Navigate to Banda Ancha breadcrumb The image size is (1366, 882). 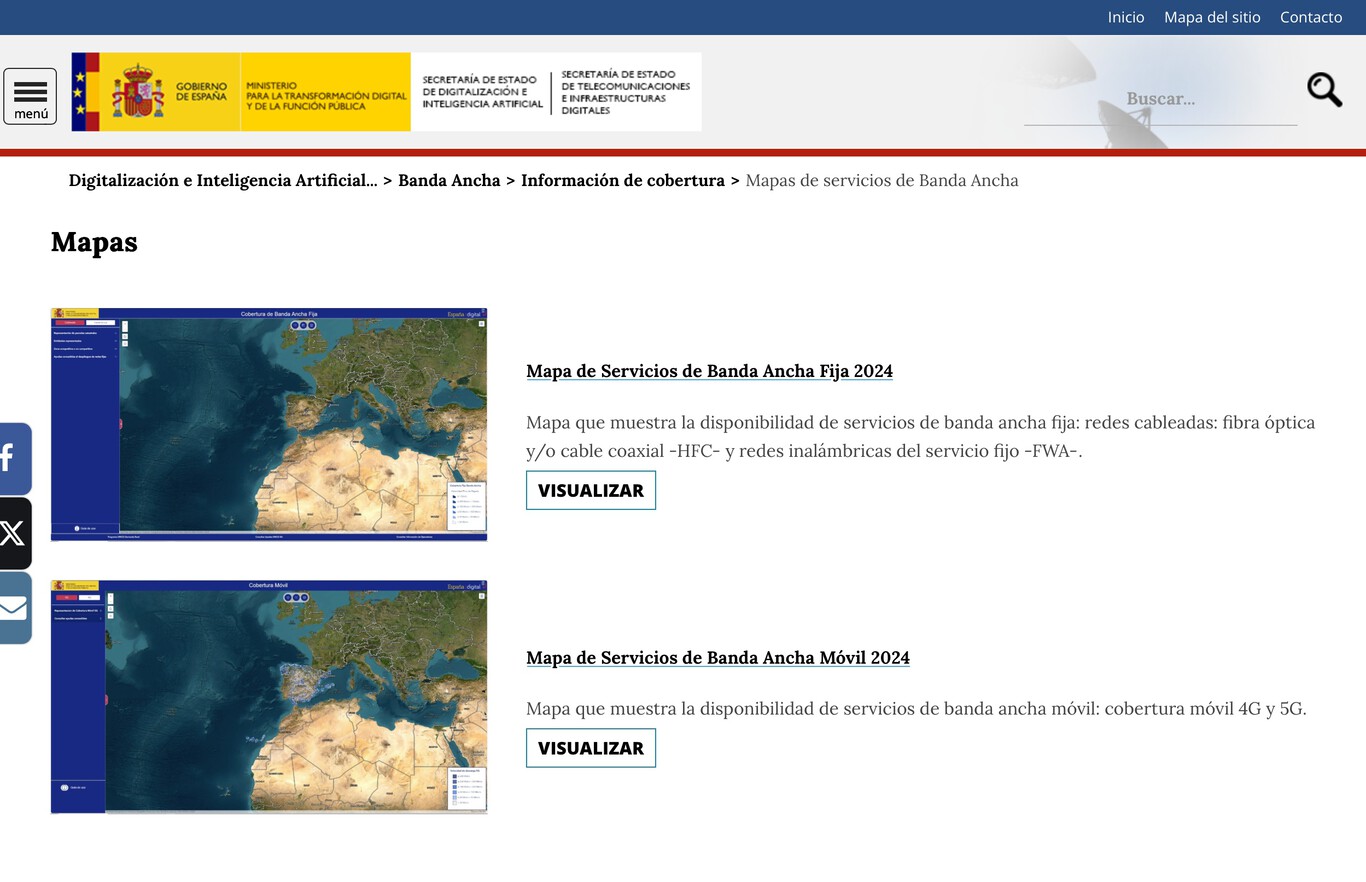(x=449, y=181)
